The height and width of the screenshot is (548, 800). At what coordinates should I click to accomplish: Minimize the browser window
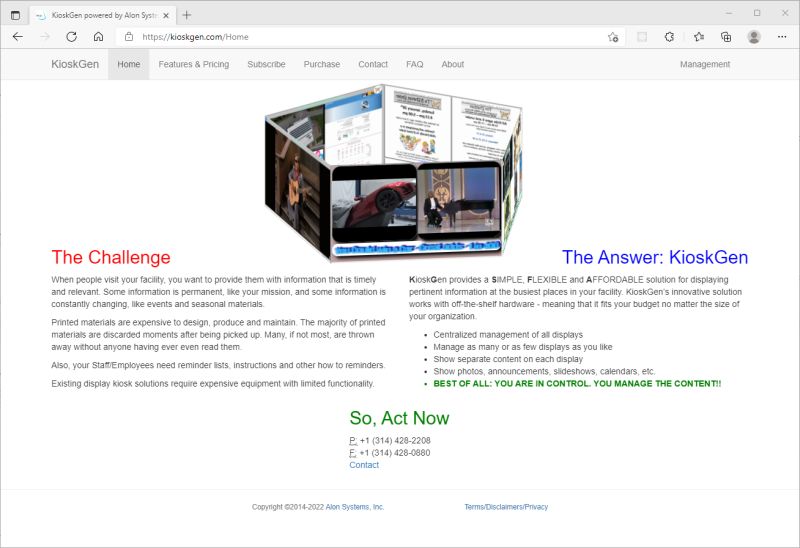(729, 13)
